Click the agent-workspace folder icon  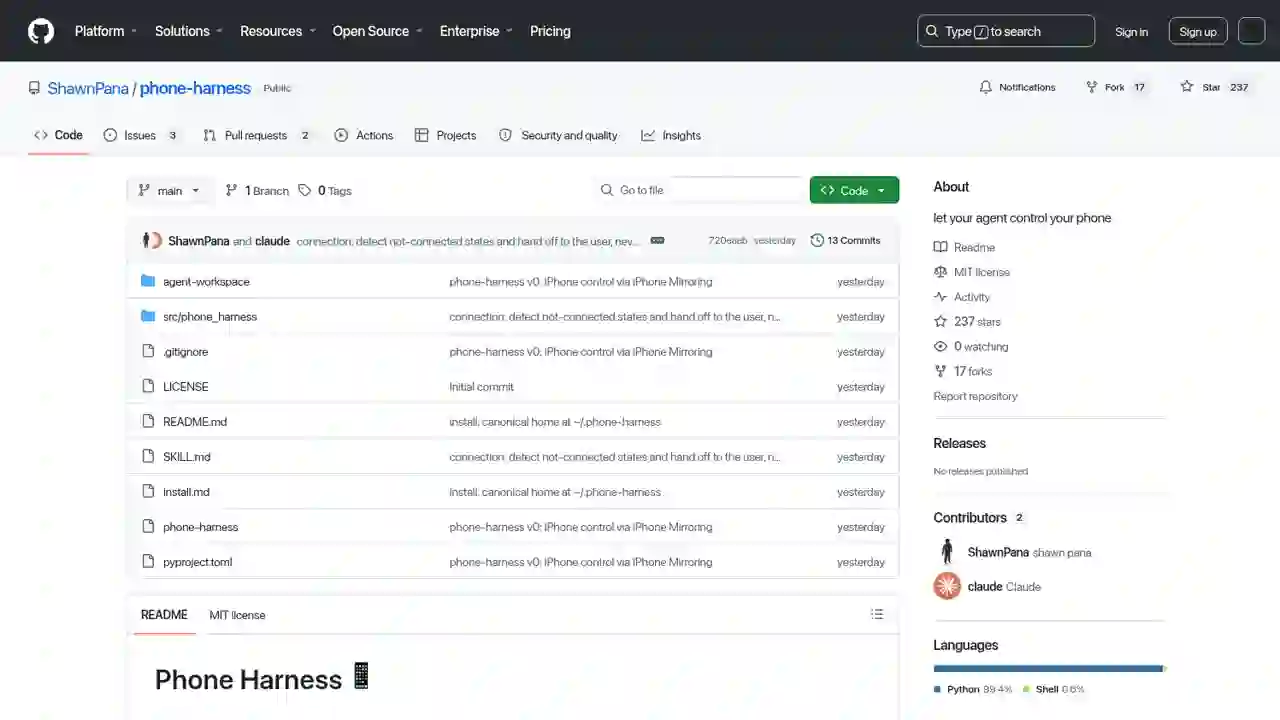pyautogui.click(x=148, y=281)
